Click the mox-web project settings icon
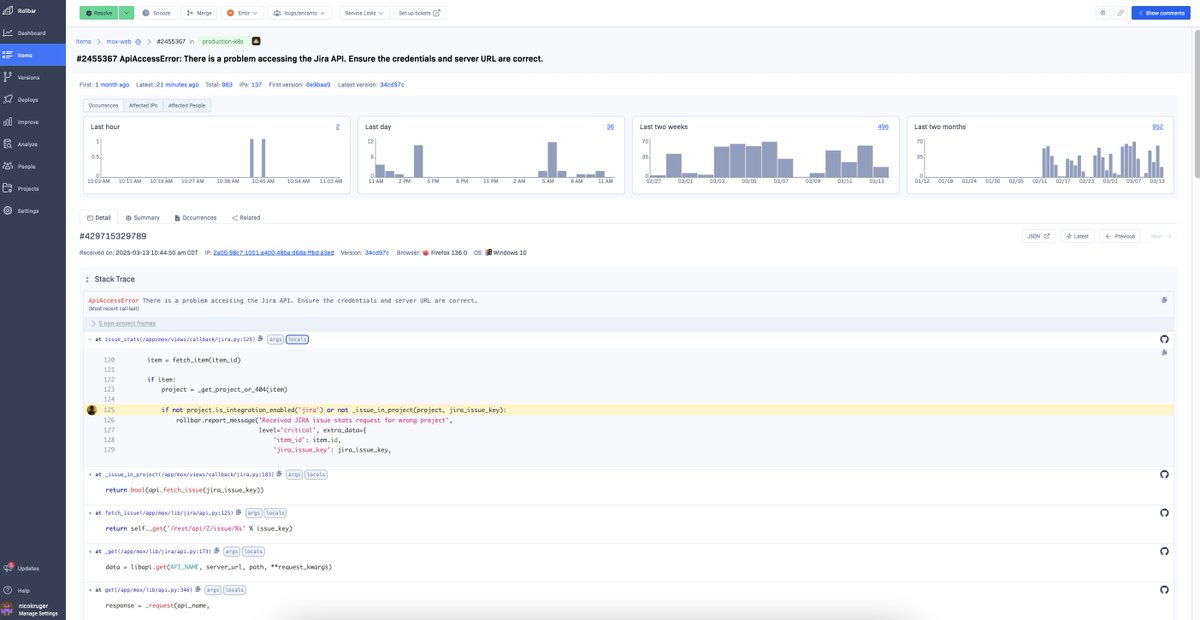Image resolution: width=1200 pixels, height=620 pixels. click(138, 42)
